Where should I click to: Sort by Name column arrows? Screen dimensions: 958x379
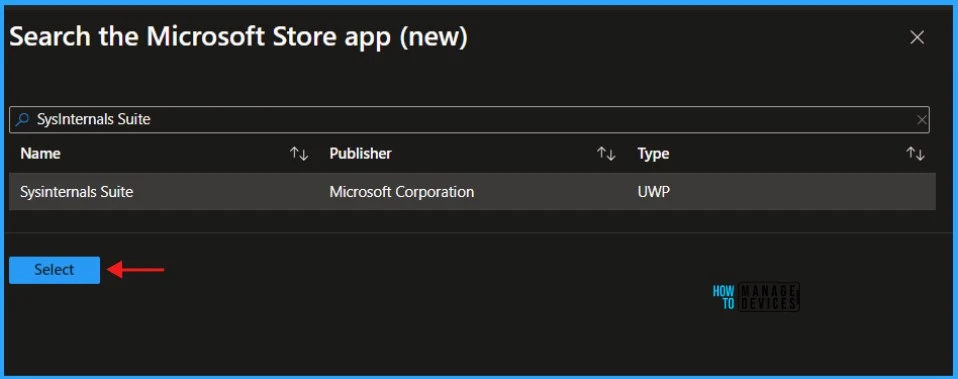coord(299,154)
